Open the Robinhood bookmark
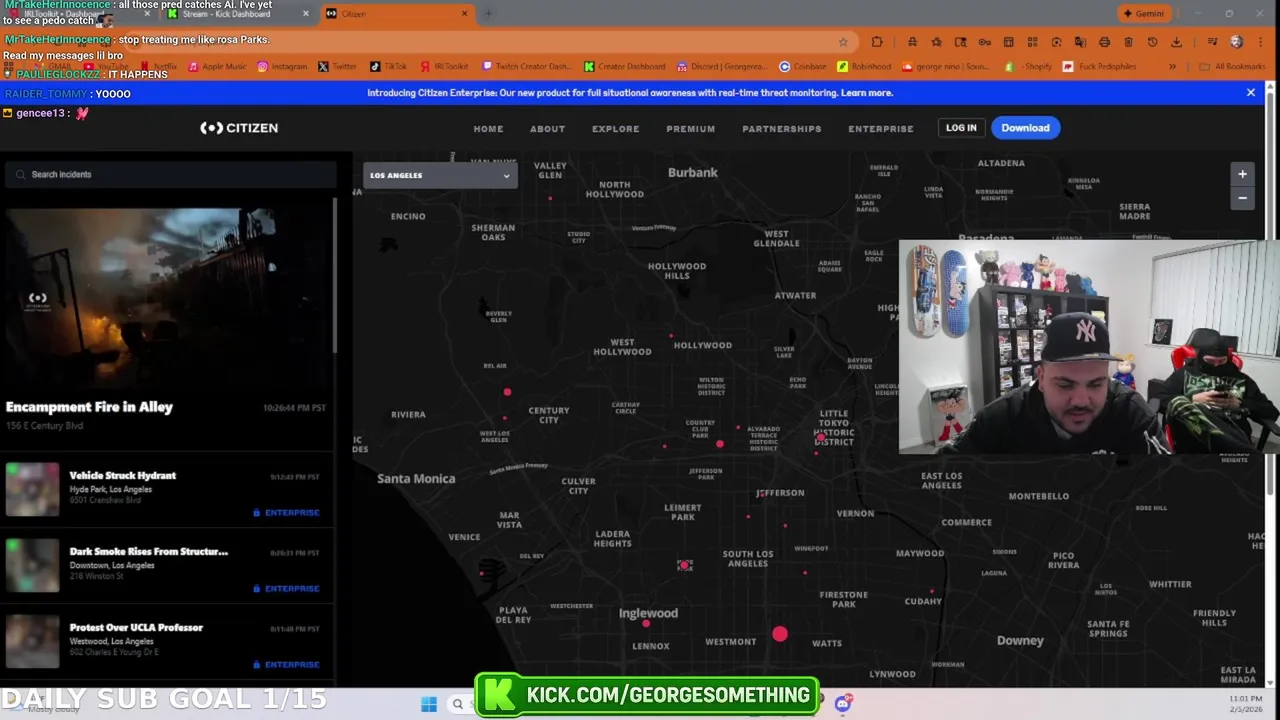Viewport: 1280px width, 720px height. (864, 67)
